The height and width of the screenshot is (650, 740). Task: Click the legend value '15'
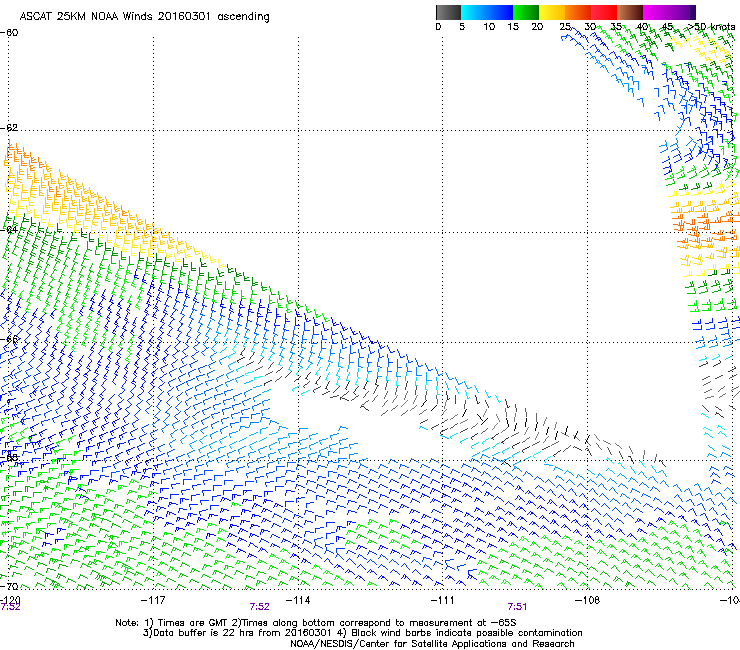(513, 27)
